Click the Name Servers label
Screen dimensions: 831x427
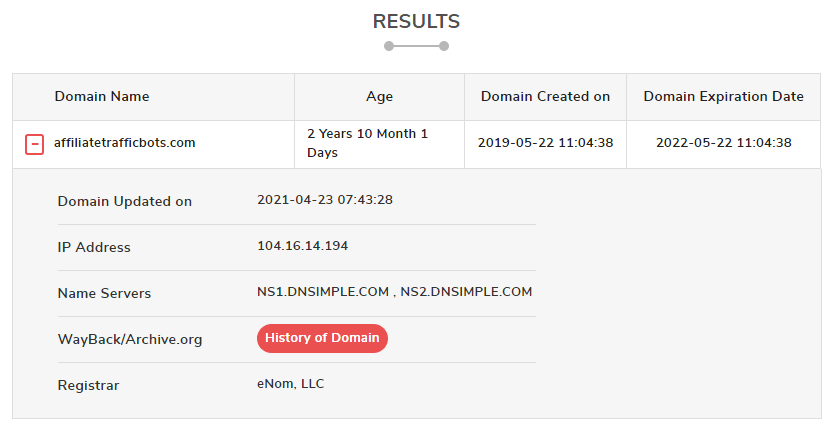pos(104,293)
